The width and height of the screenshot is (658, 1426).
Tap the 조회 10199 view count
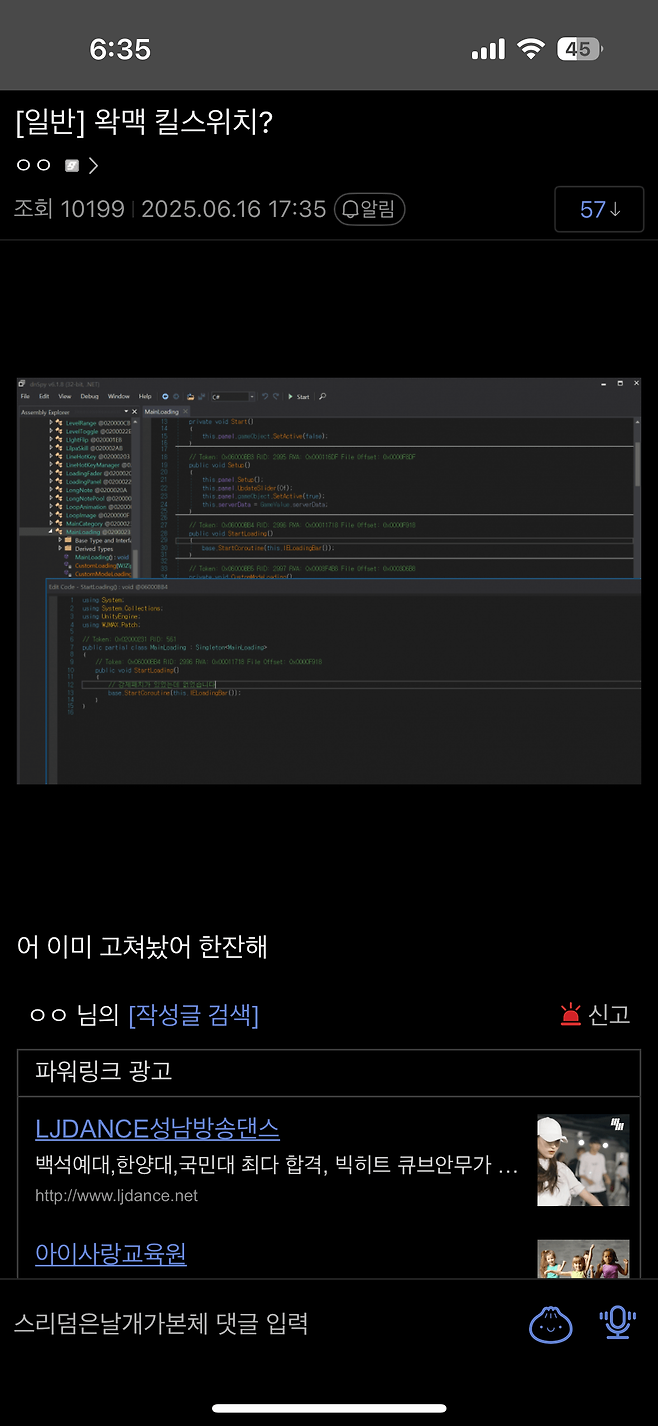coord(69,209)
